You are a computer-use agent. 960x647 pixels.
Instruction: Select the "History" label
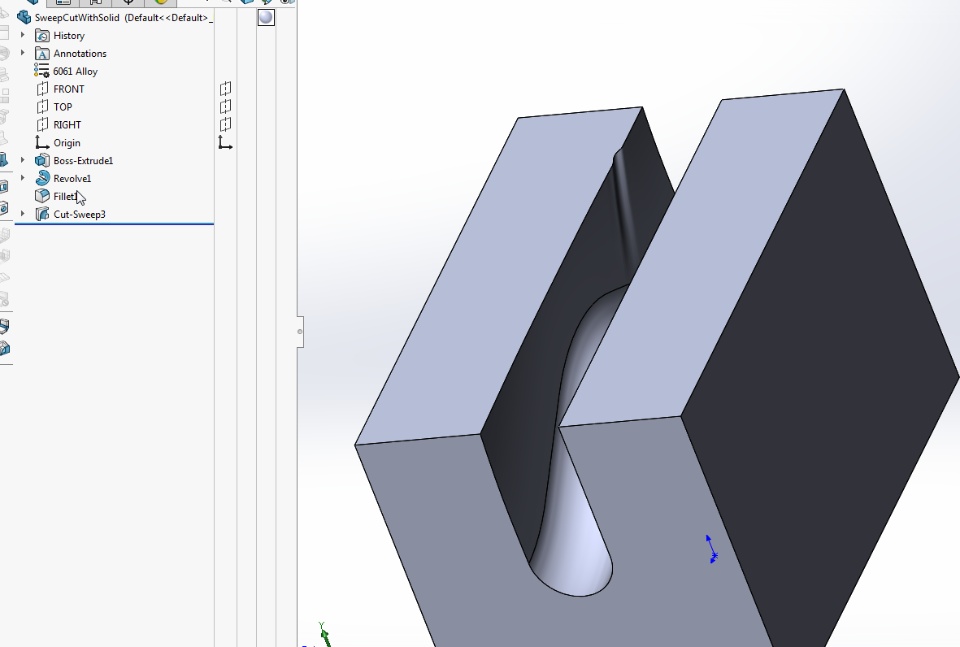(x=69, y=36)
